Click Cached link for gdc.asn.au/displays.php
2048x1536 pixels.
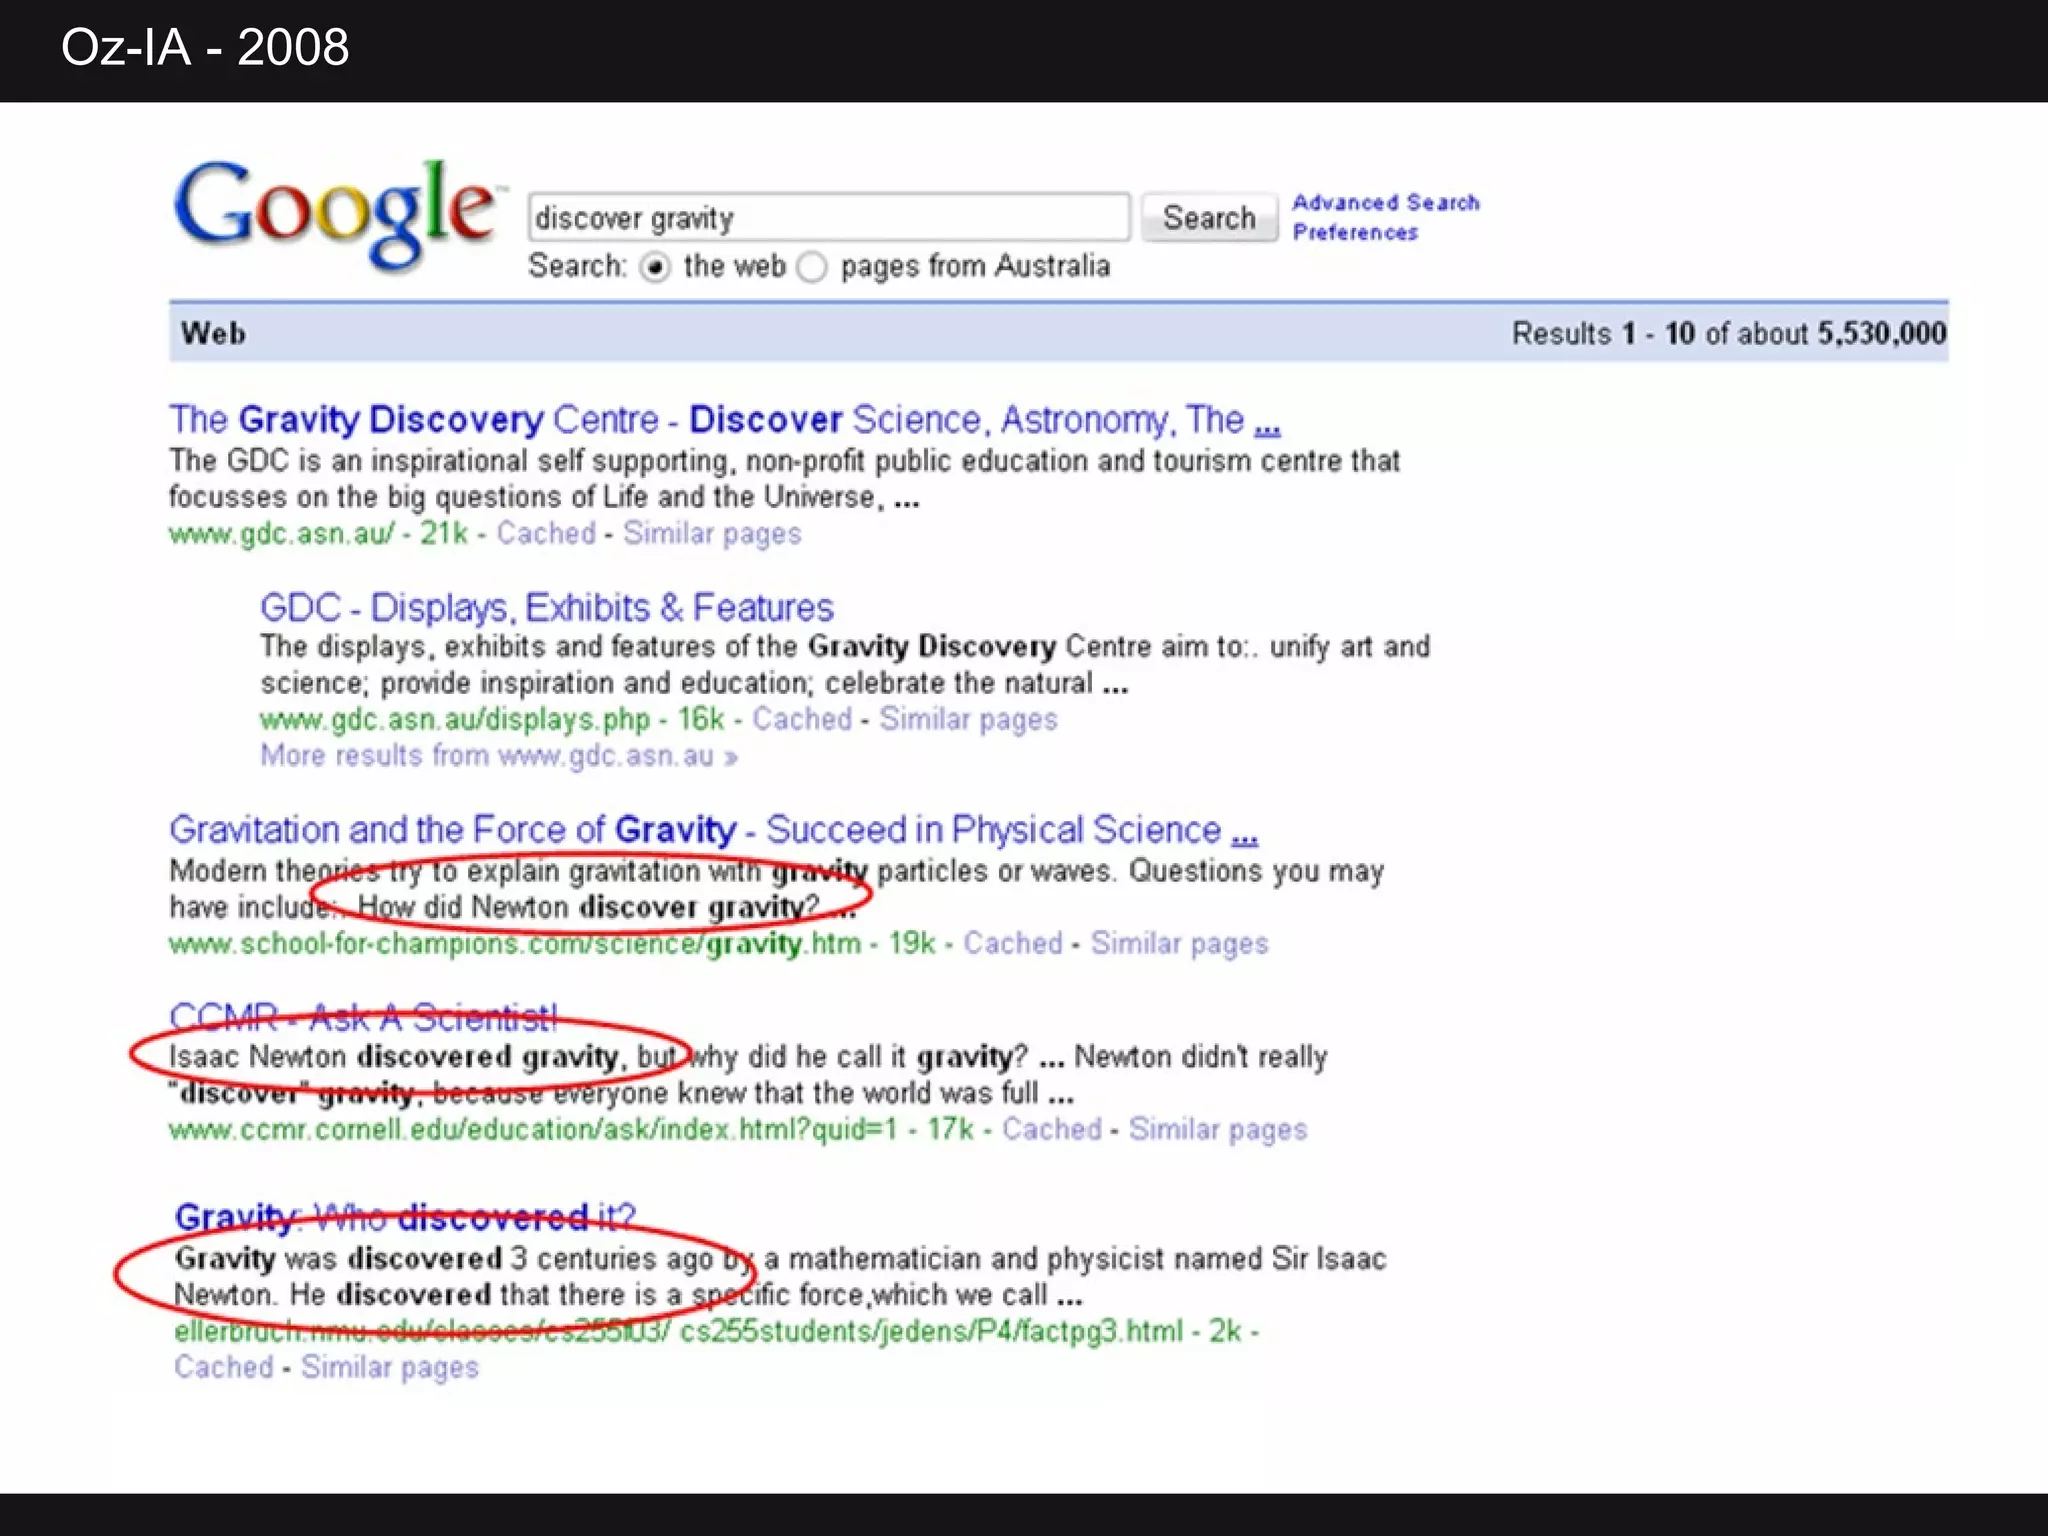coord(802,719)
